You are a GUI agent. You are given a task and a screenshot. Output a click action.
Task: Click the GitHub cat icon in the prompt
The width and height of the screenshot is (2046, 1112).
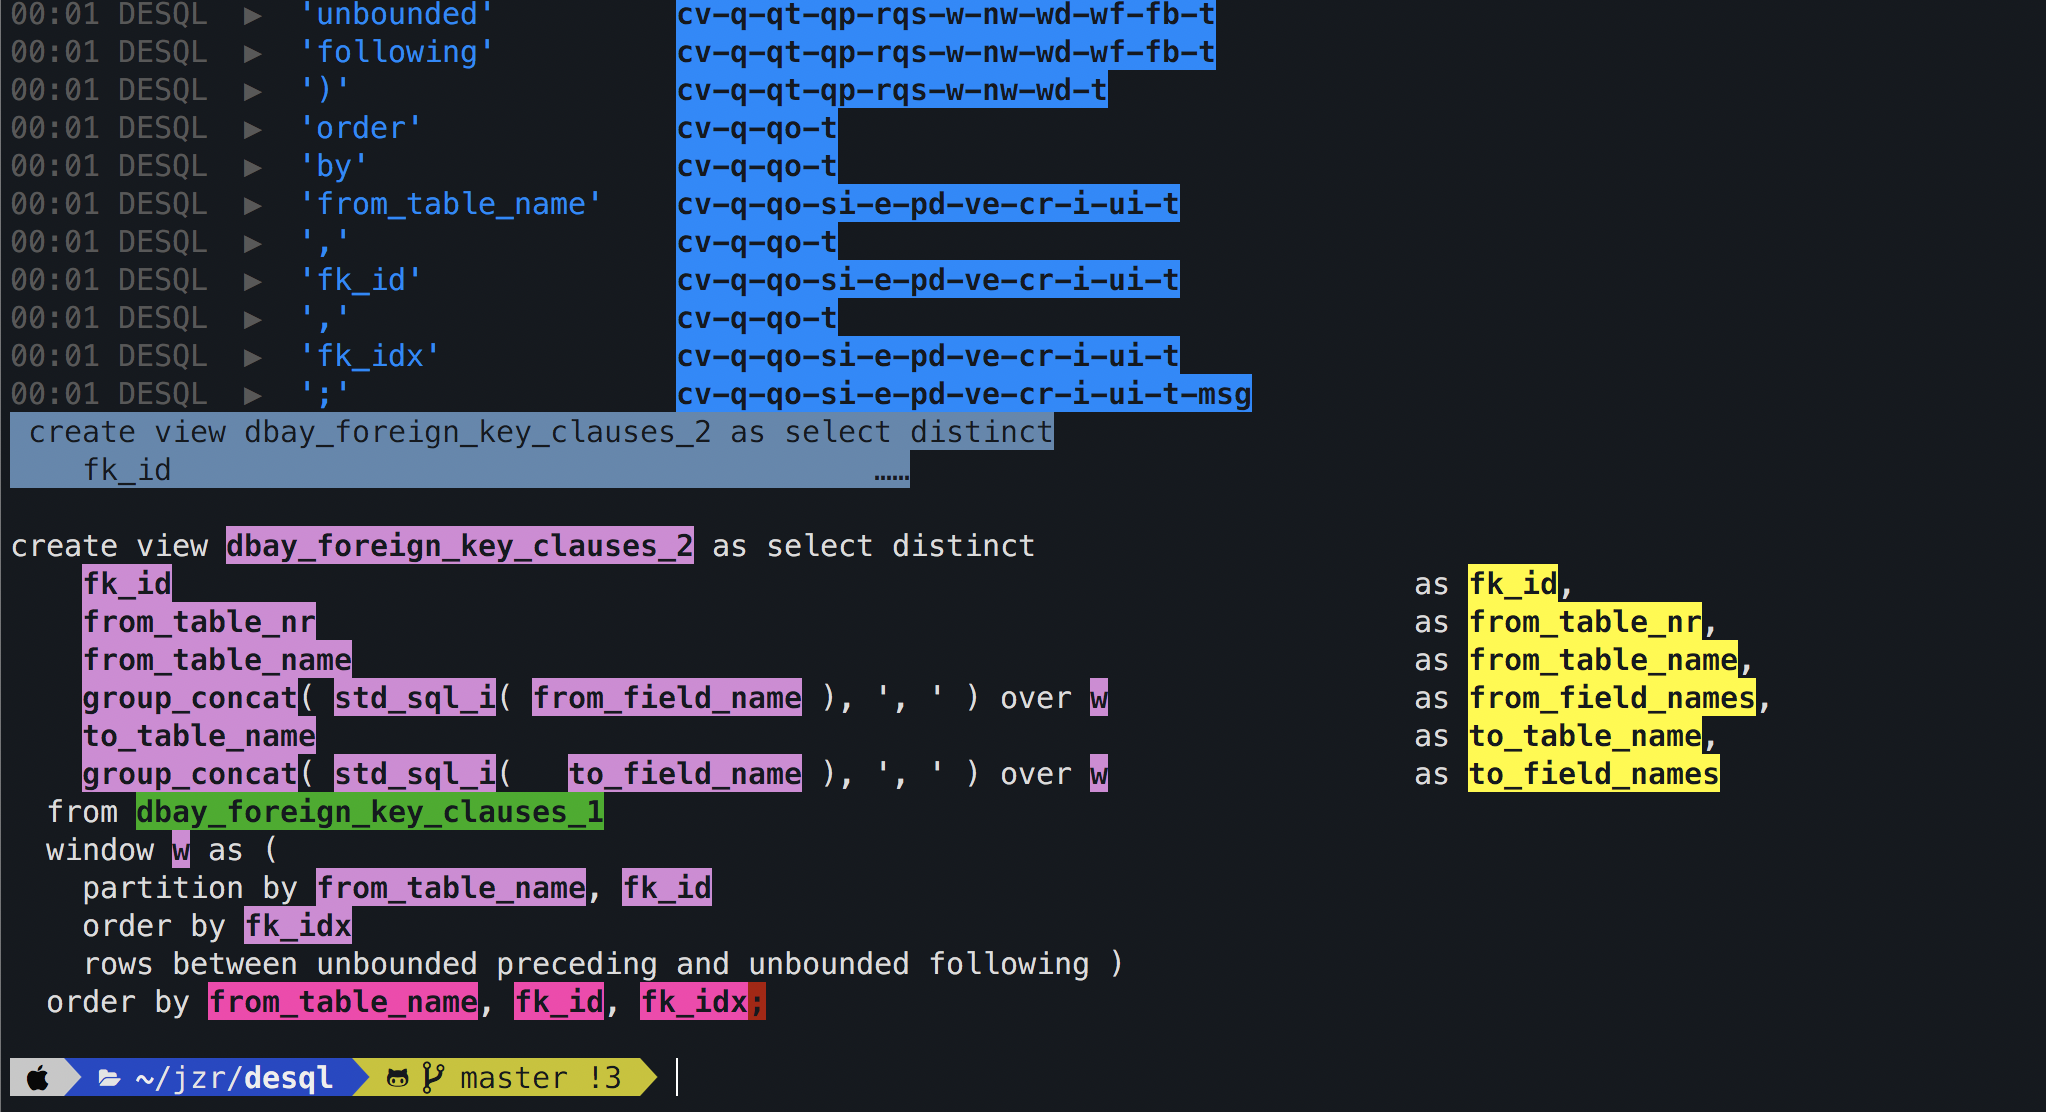[x=397, y=1078]
